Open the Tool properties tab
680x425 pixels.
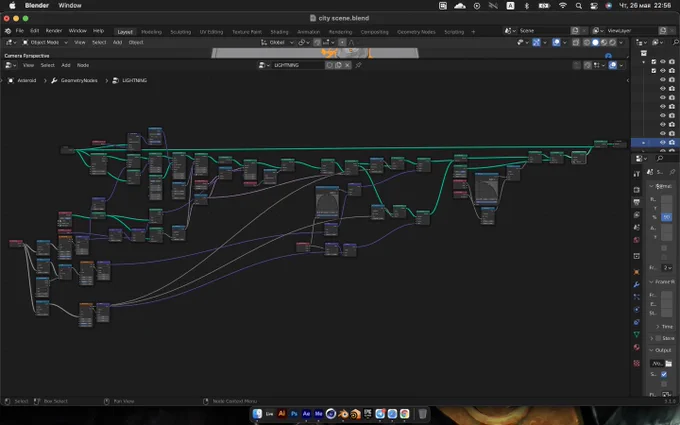point(637,174)
